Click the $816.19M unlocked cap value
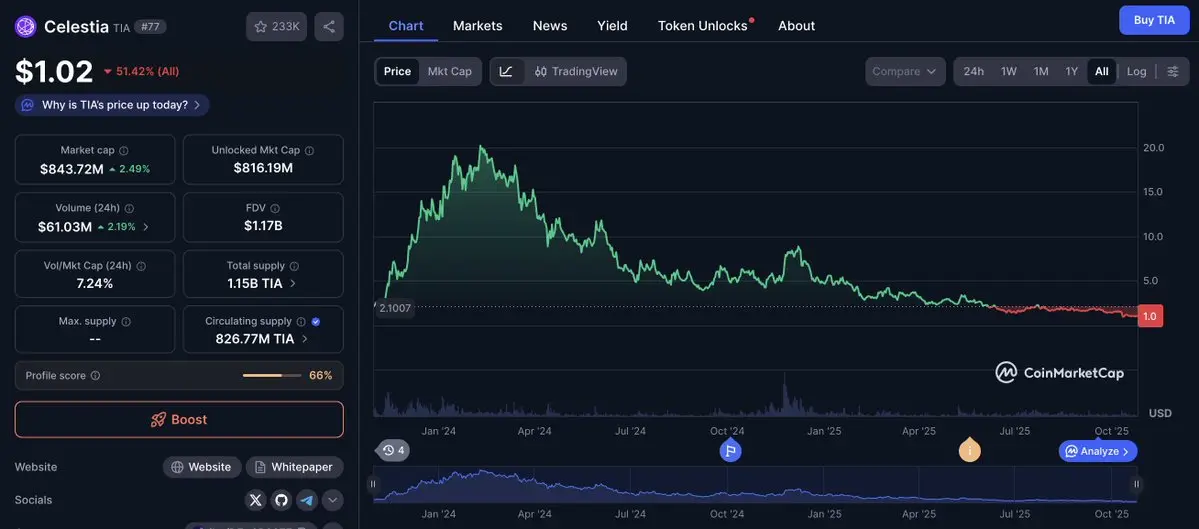This screenshot has width=1199, height=529. point(263,168)
